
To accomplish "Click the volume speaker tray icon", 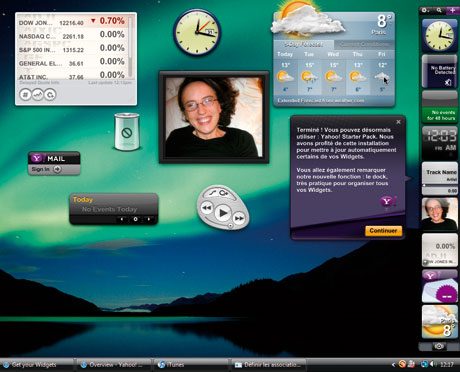I will 432,364.
